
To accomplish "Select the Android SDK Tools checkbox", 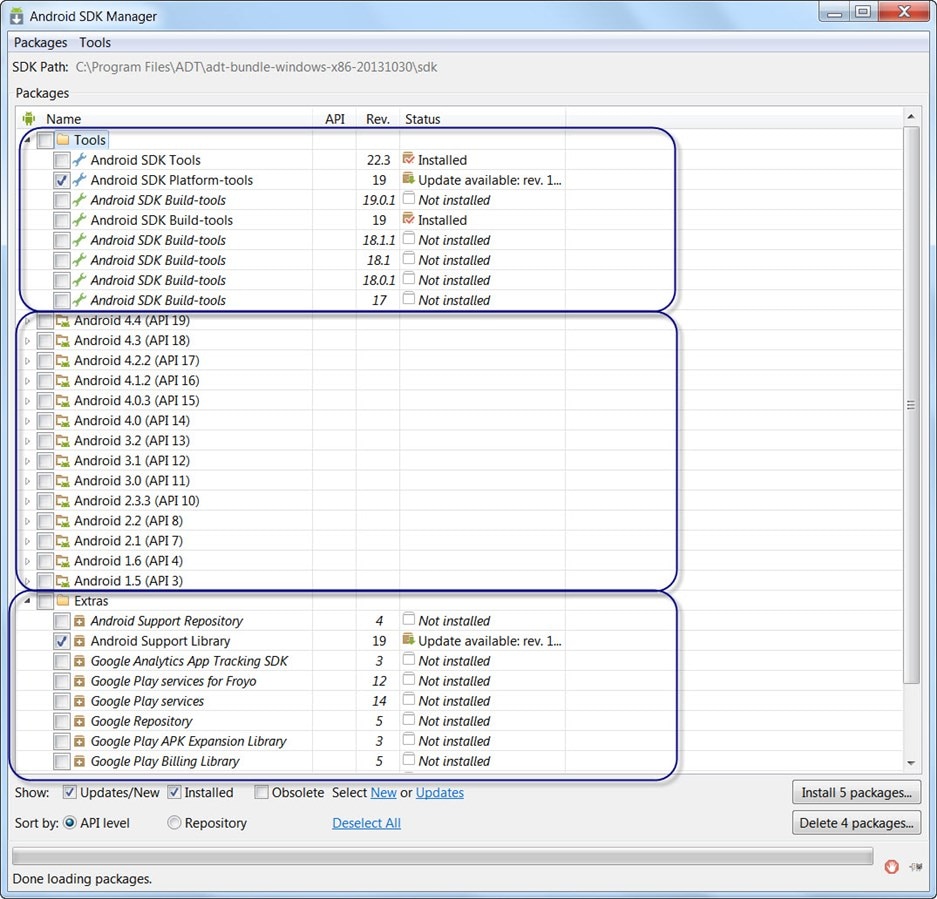I will tap(62, 160).
